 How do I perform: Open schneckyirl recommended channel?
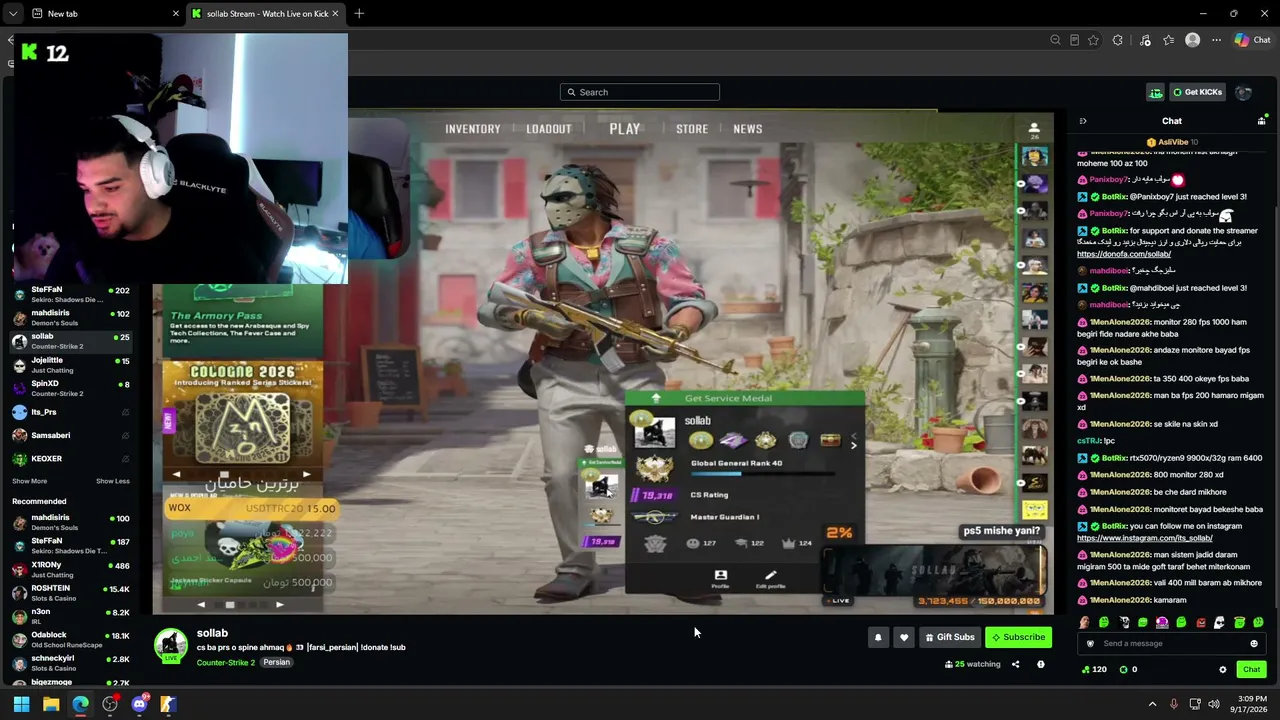click(70, 663)
